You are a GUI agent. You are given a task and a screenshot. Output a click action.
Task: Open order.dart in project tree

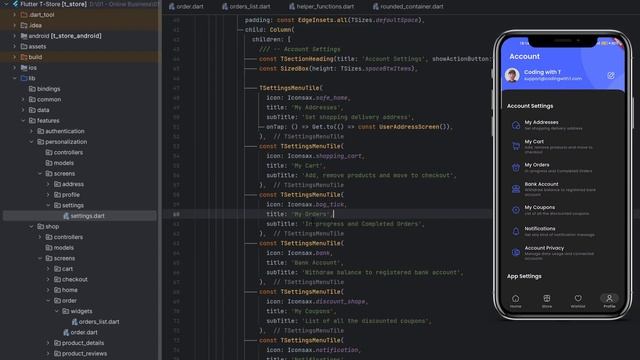click(80, 332)
